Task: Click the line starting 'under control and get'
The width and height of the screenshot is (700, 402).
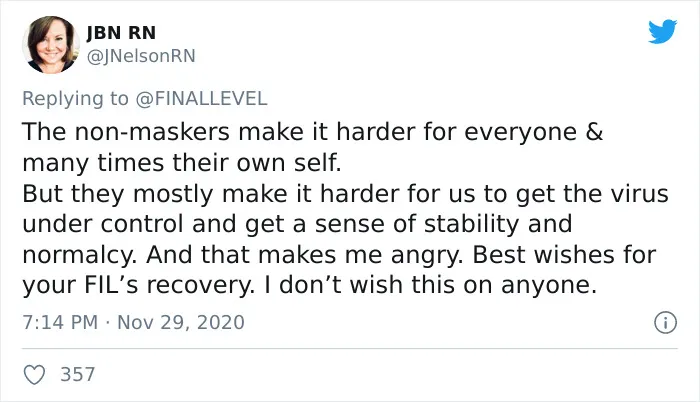Action: [297, 224]
